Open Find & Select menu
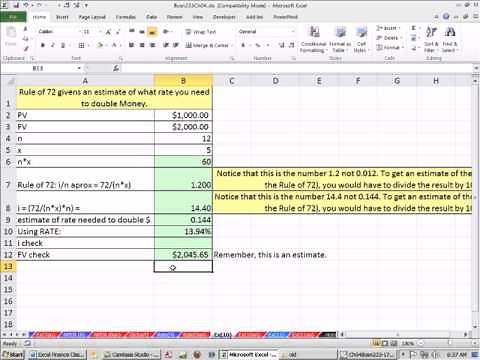This screenshot has width=480, height=360. [x=450, y=39]
